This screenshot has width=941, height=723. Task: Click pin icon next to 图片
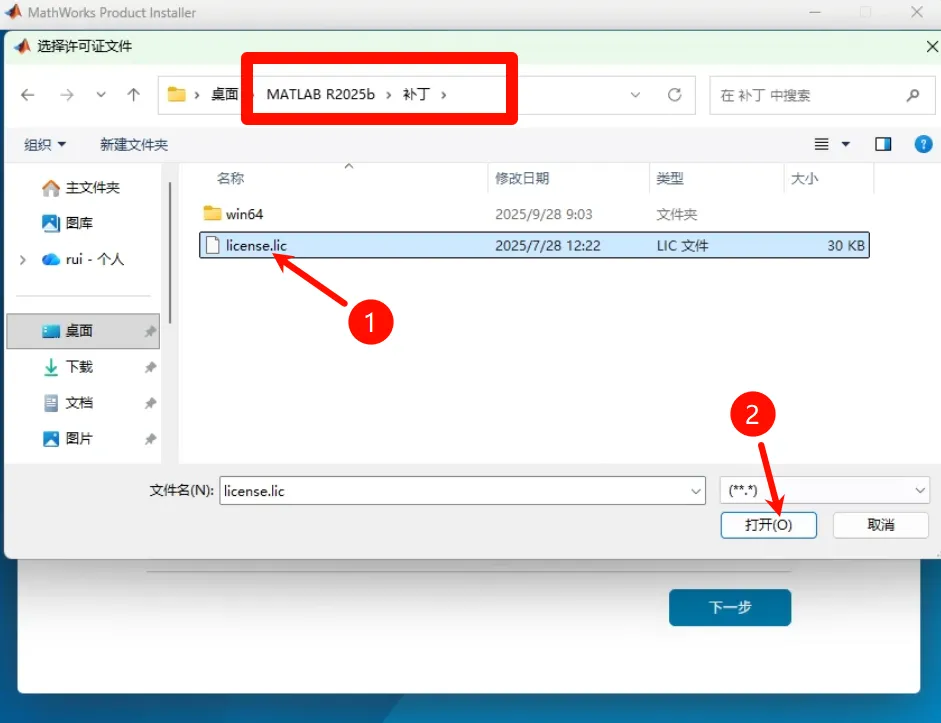pos(150,439)
